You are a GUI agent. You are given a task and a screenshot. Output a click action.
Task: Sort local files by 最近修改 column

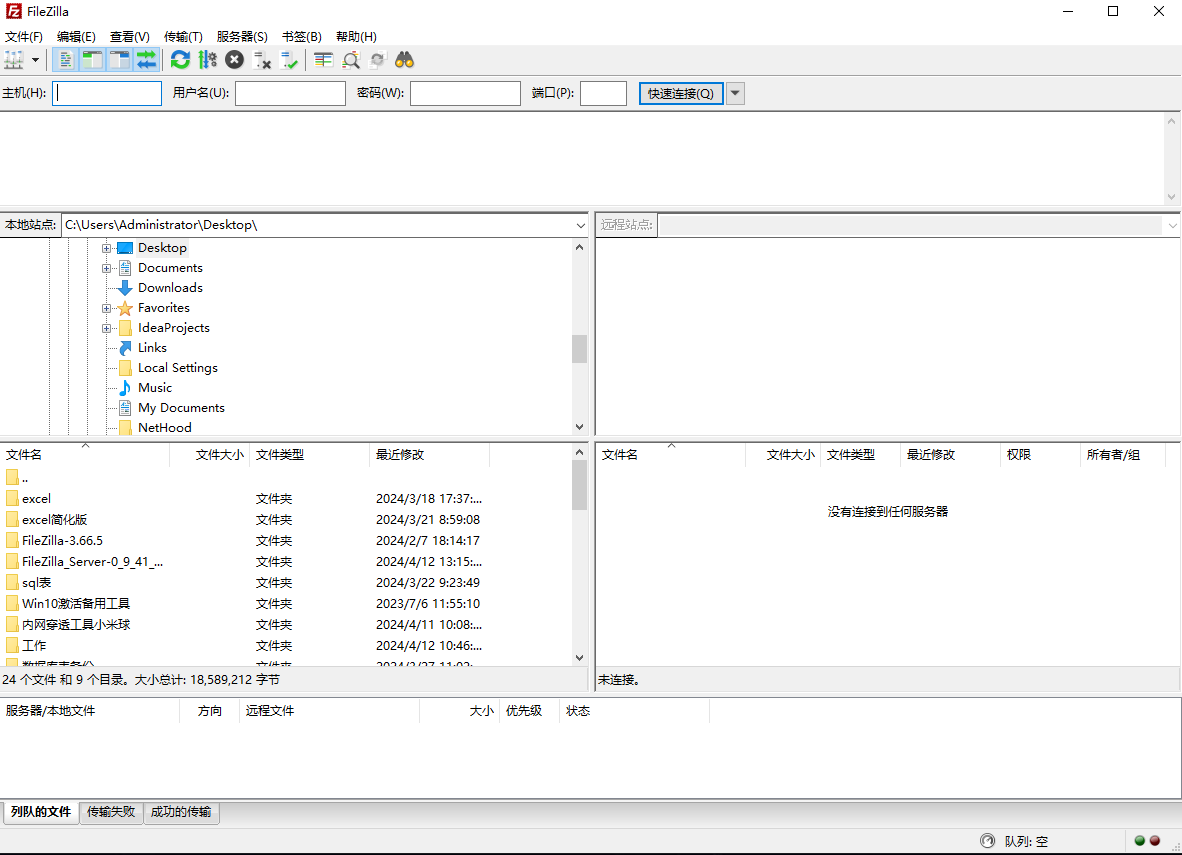pos(430,455)
